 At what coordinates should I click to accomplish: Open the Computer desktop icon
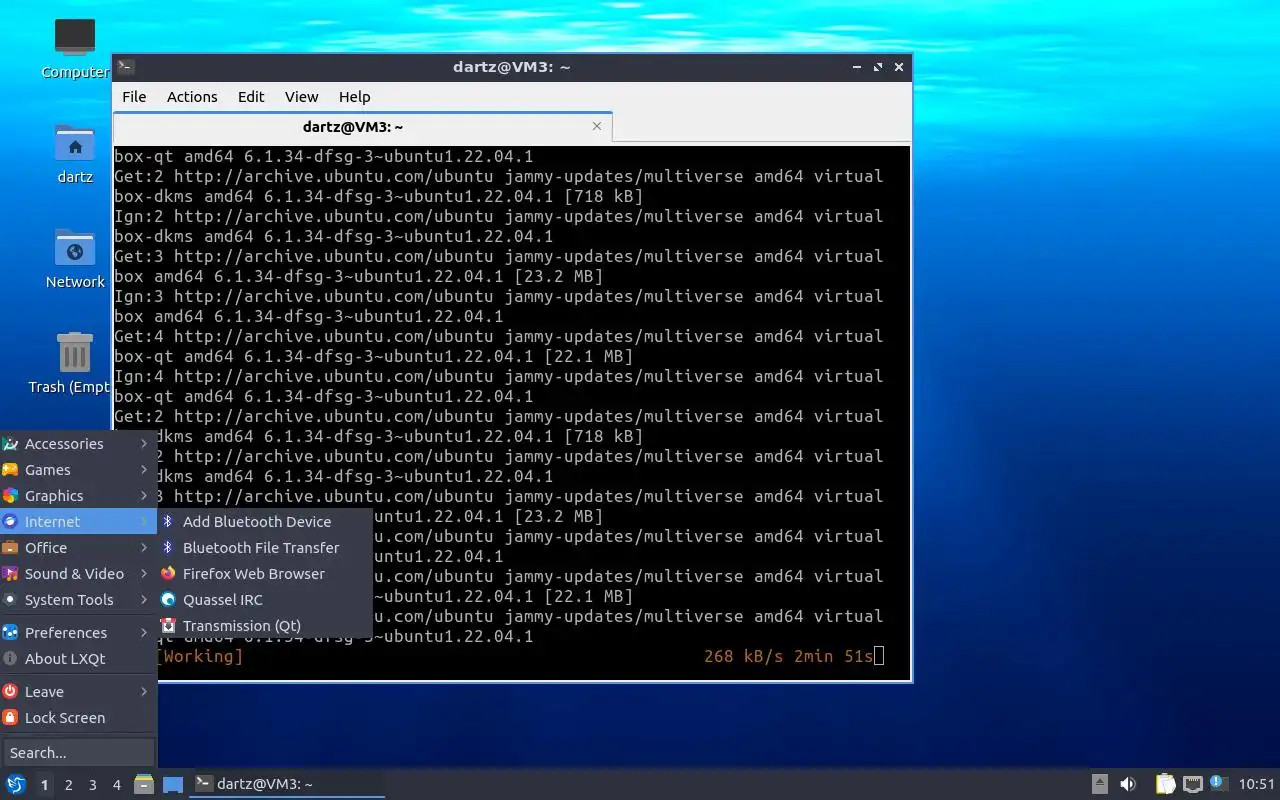[x=75, y=38]
